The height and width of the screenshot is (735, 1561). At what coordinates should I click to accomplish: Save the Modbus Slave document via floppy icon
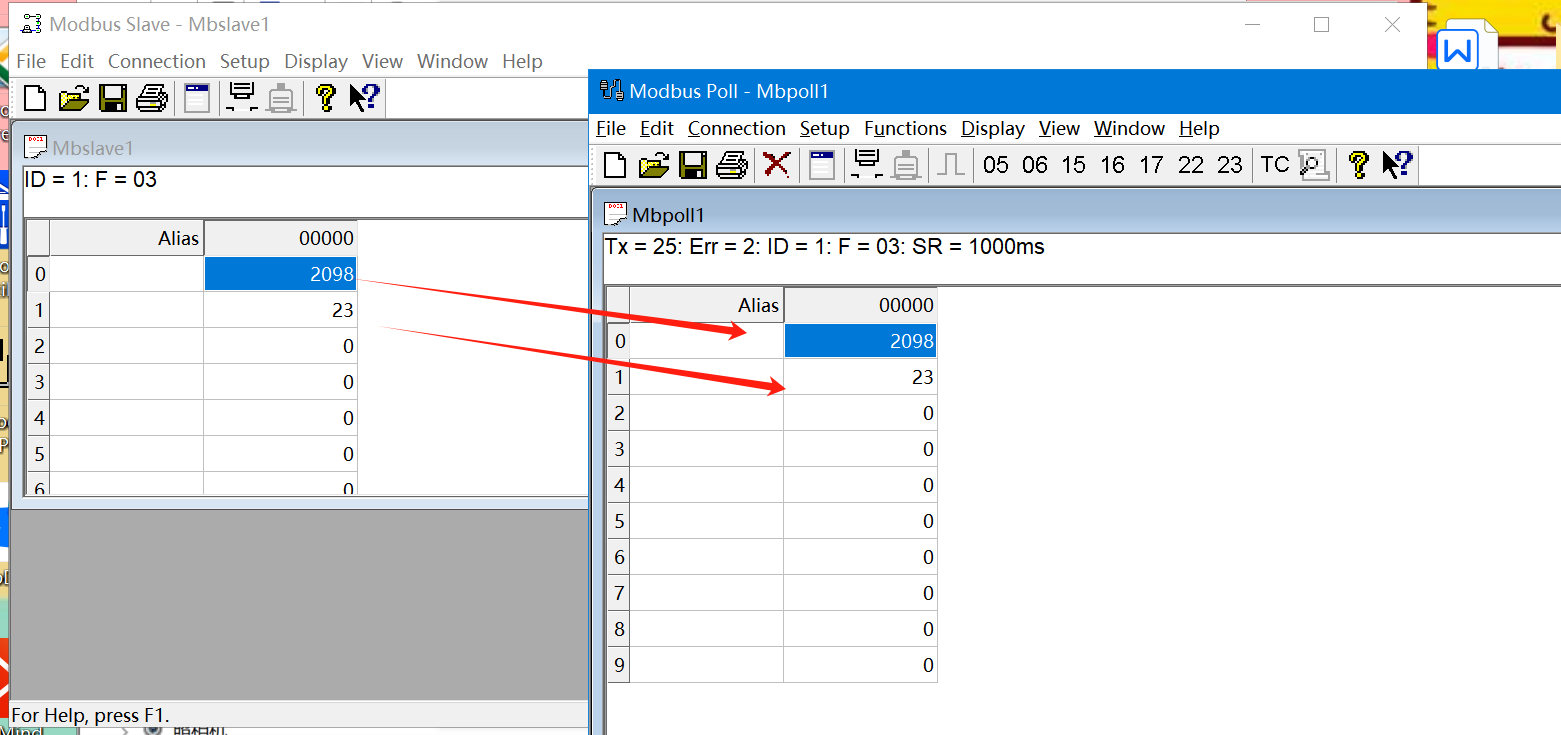(x=113, y=97)
